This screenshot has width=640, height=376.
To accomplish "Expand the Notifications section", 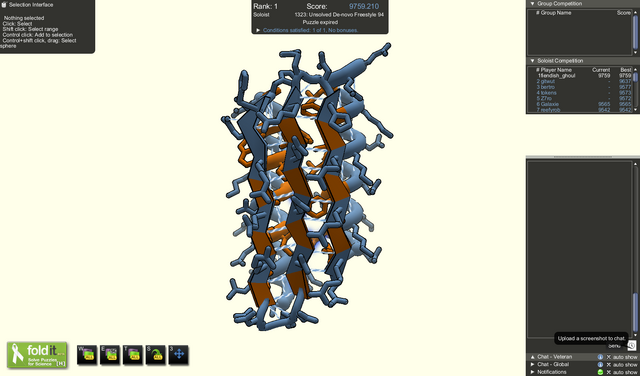I will coord(532,372).
